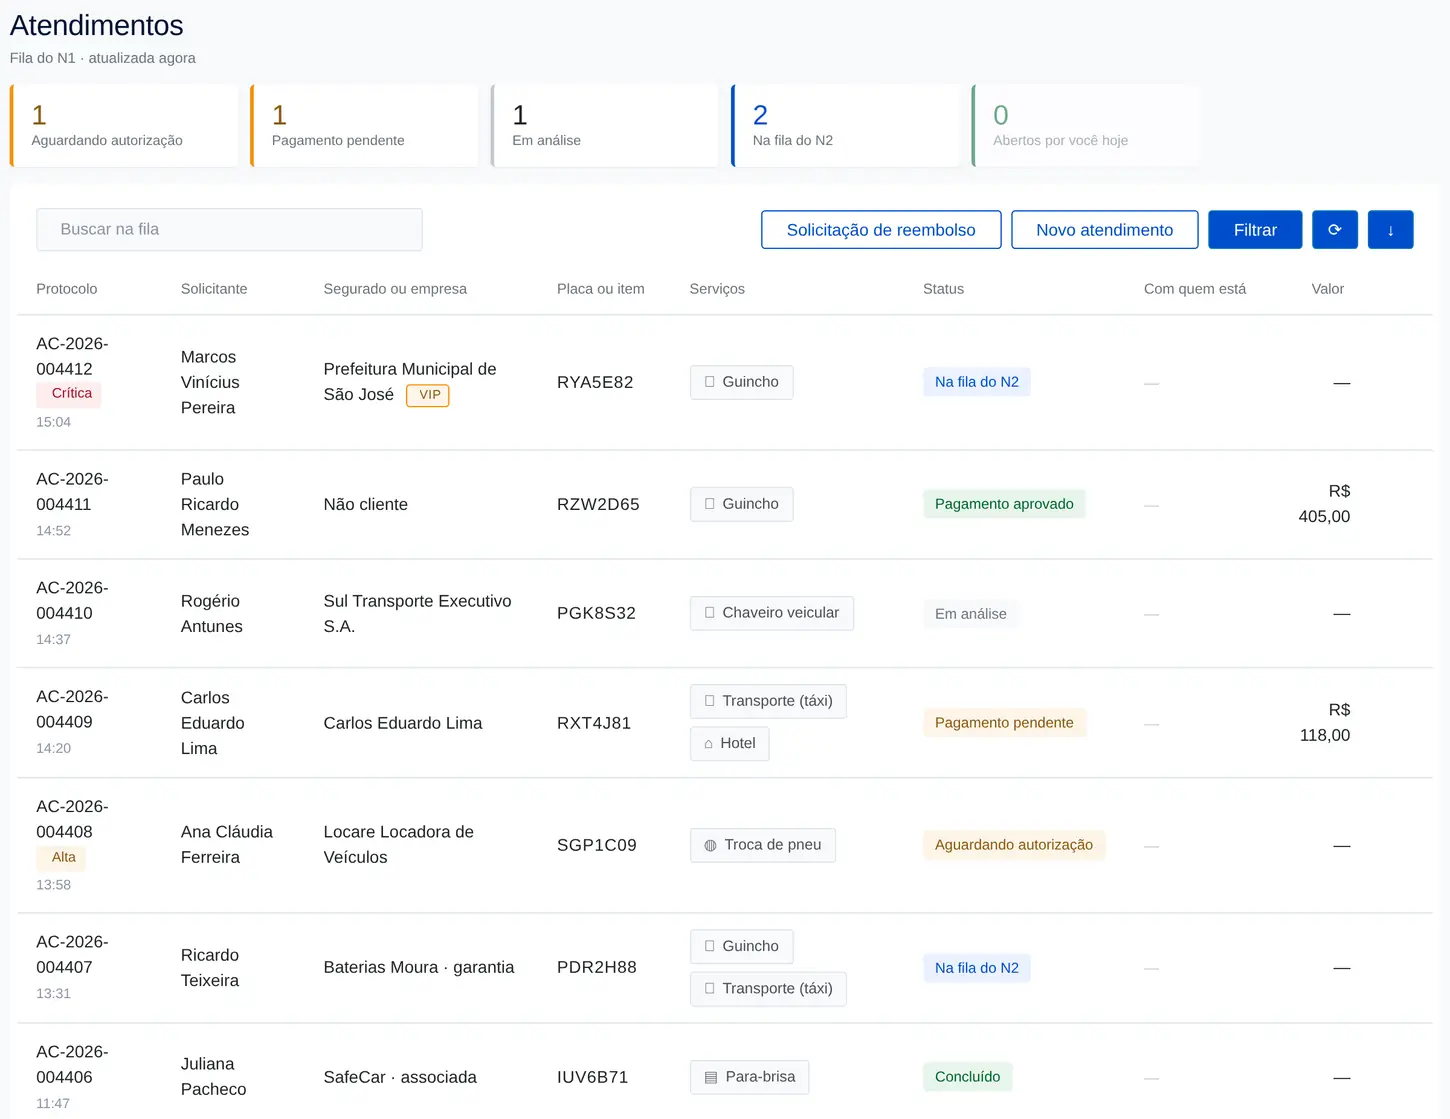
Task: Select the Abertos por você hoje card
Action: click(1086, 126)
